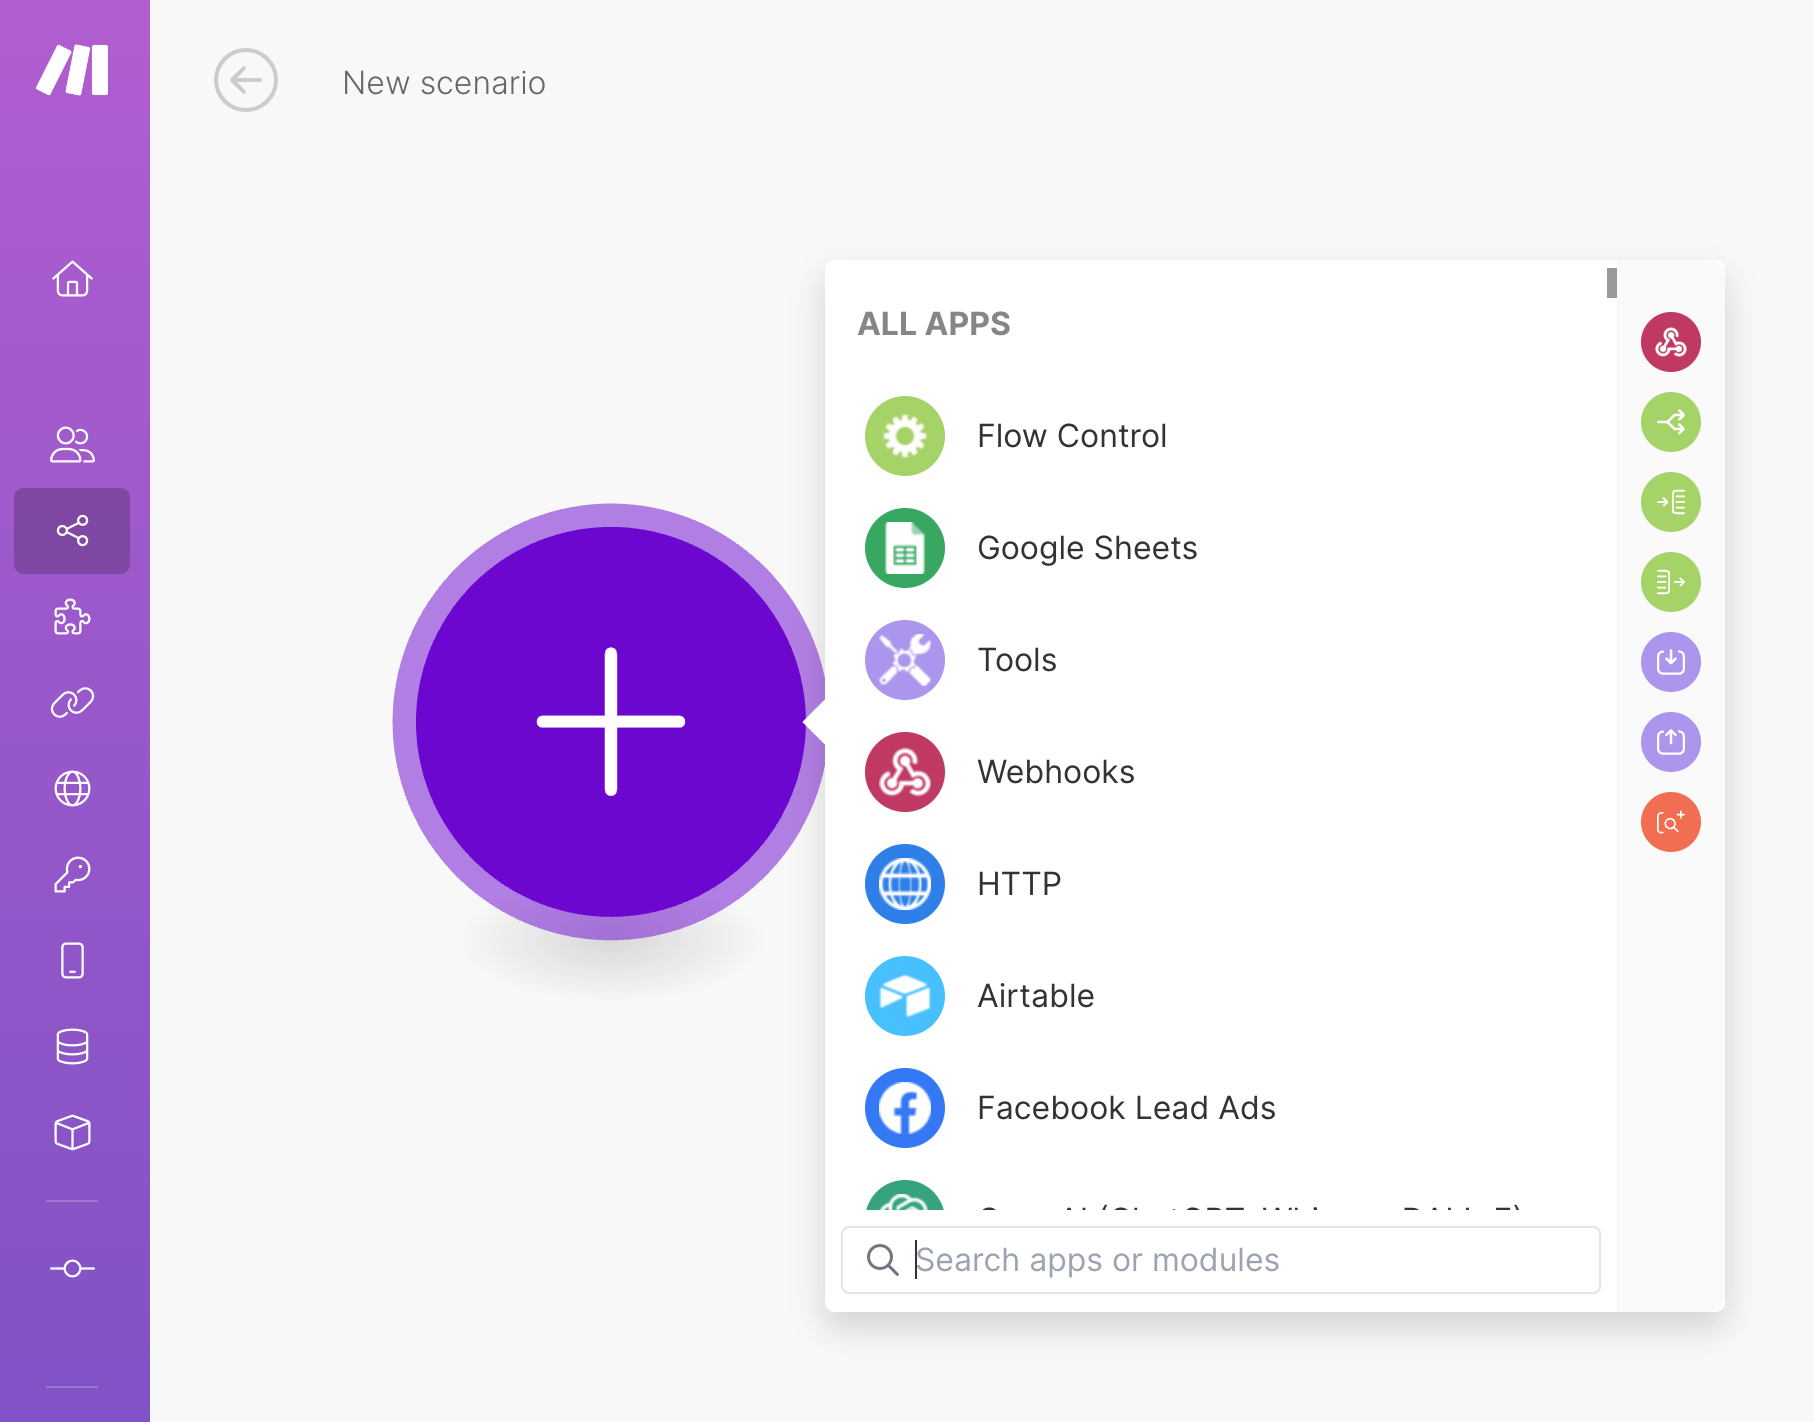Click the red Webhooks shortcut icon
The height and width of the screenshot is (1422, 1814).
tap(1670, 342)
